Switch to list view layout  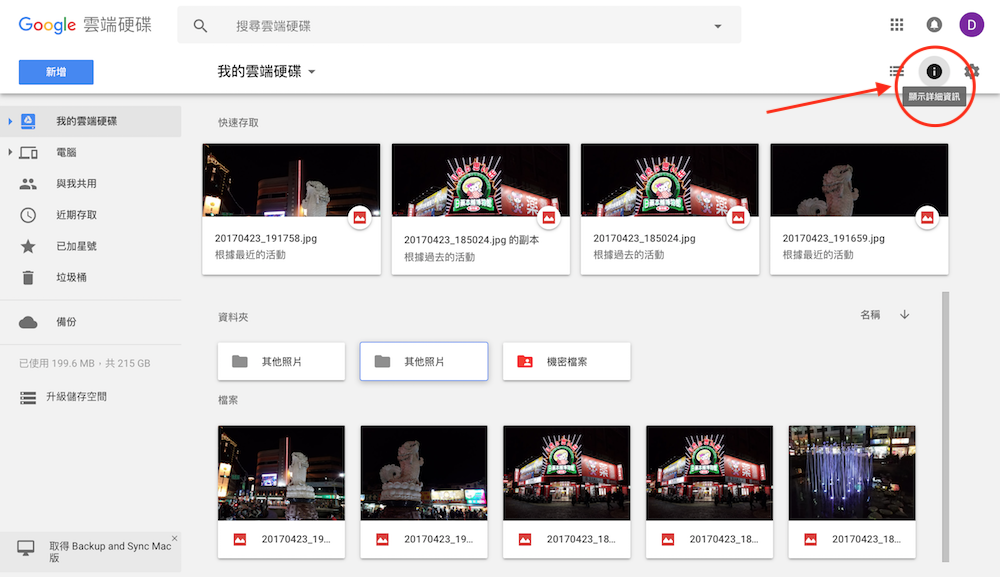point(897,71)
